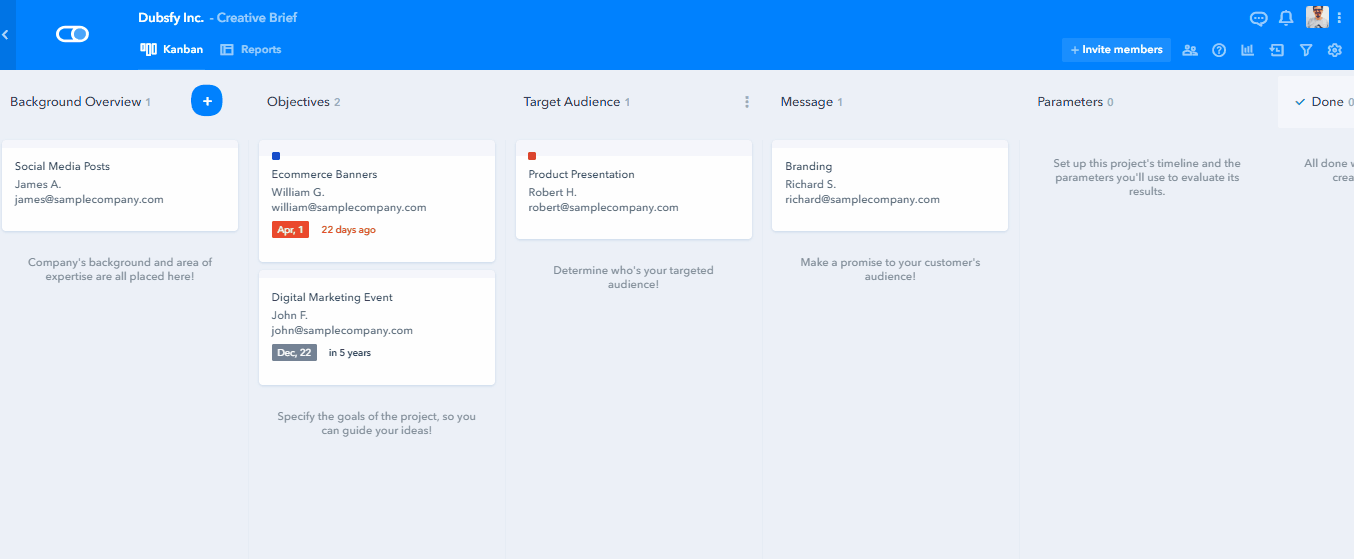Switch to the Reports tab
The width and height of the screenshot is (1354, 559).
pyautogui.click(x=251, y=49)
